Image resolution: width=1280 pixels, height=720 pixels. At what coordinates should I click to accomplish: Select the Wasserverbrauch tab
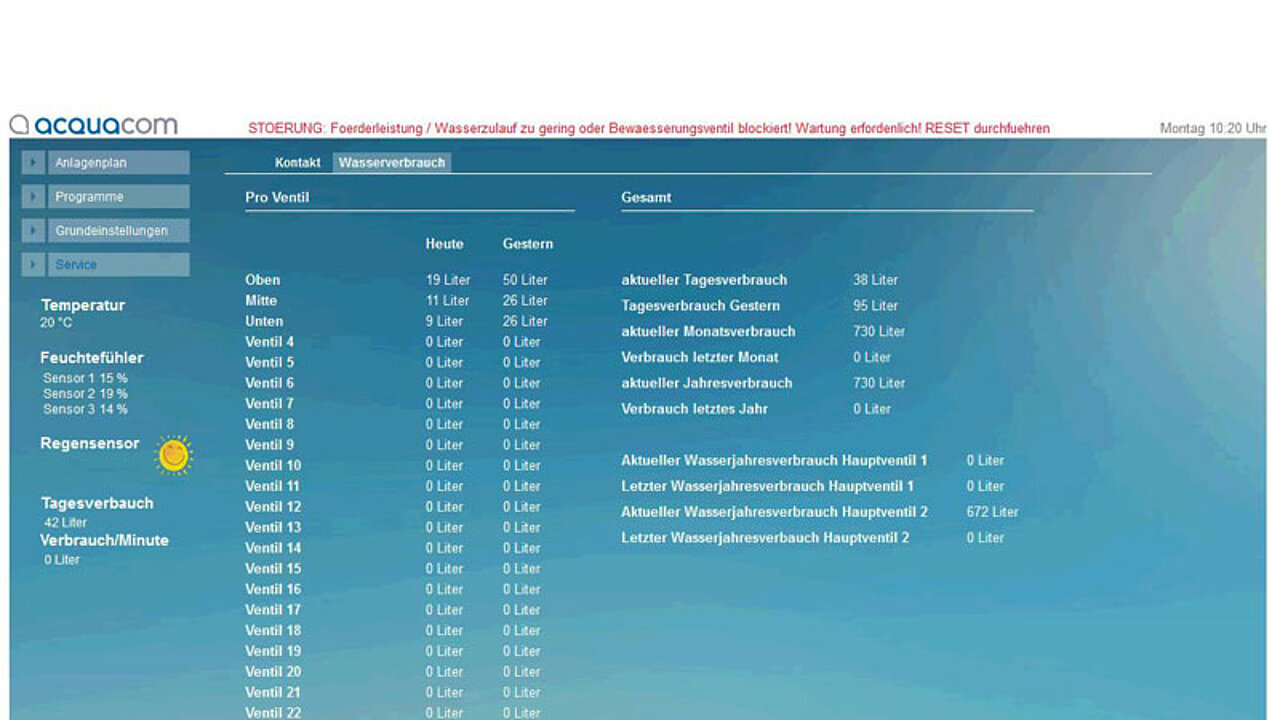(x=392, y=162)
